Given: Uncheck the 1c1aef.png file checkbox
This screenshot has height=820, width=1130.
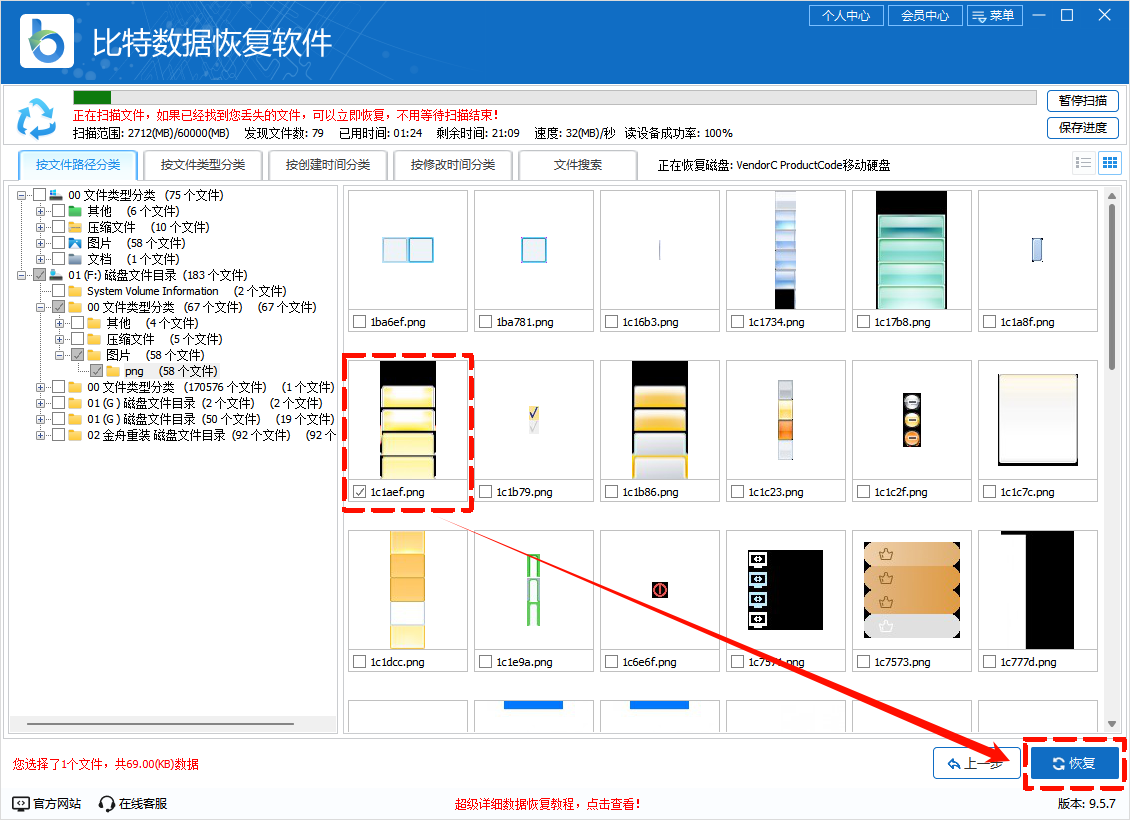Looking at the screenshot, I should (359, 492).
